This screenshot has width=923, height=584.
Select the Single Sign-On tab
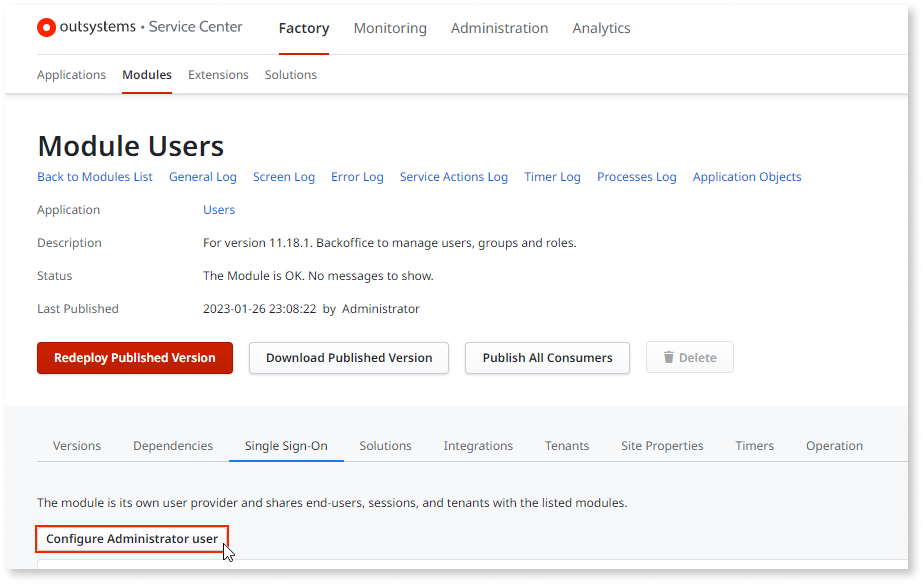(x=286, y=446)
